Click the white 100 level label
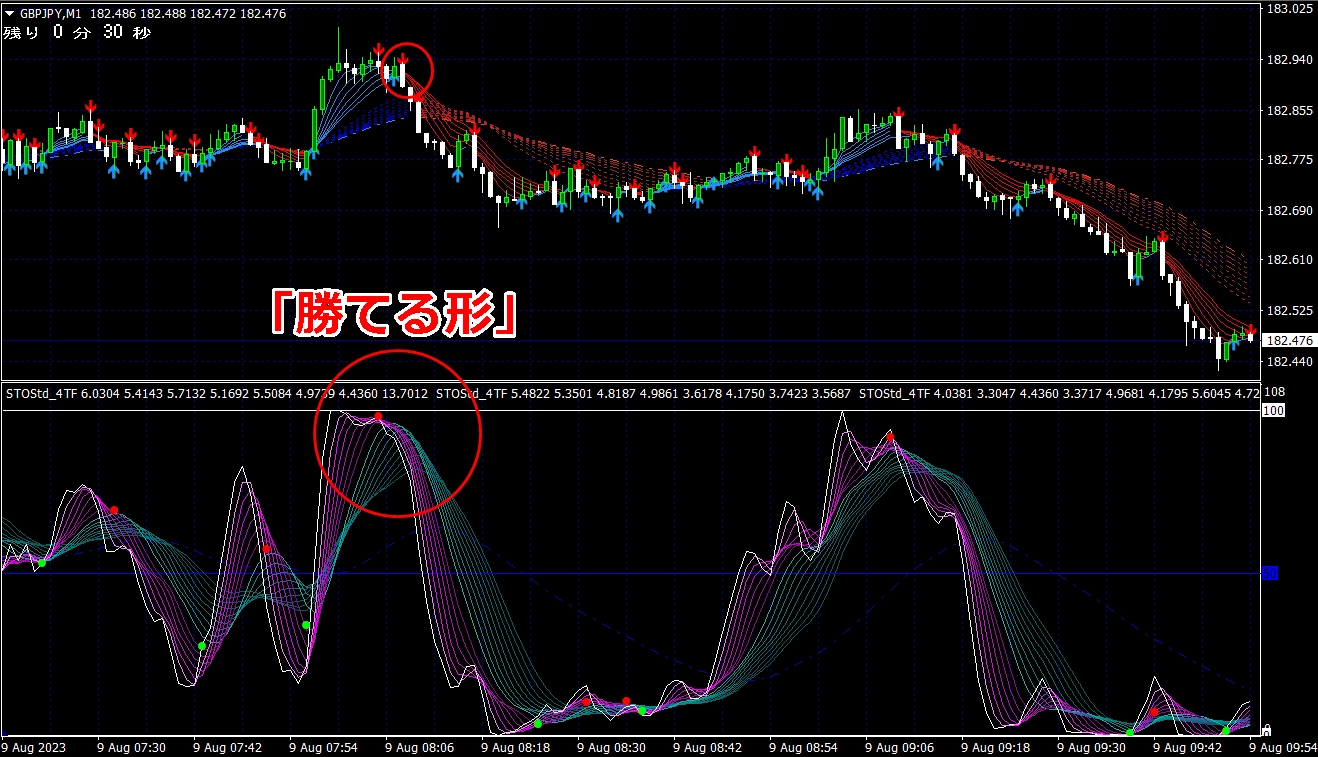The height and width of the screenshot is (757, 1318). coord(1273,411)
